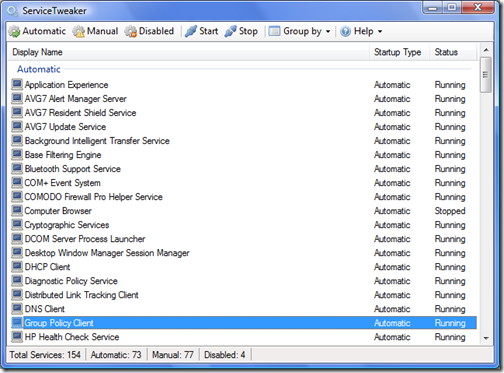
Task: Sort by Status column header
Action: click(453, 52)
